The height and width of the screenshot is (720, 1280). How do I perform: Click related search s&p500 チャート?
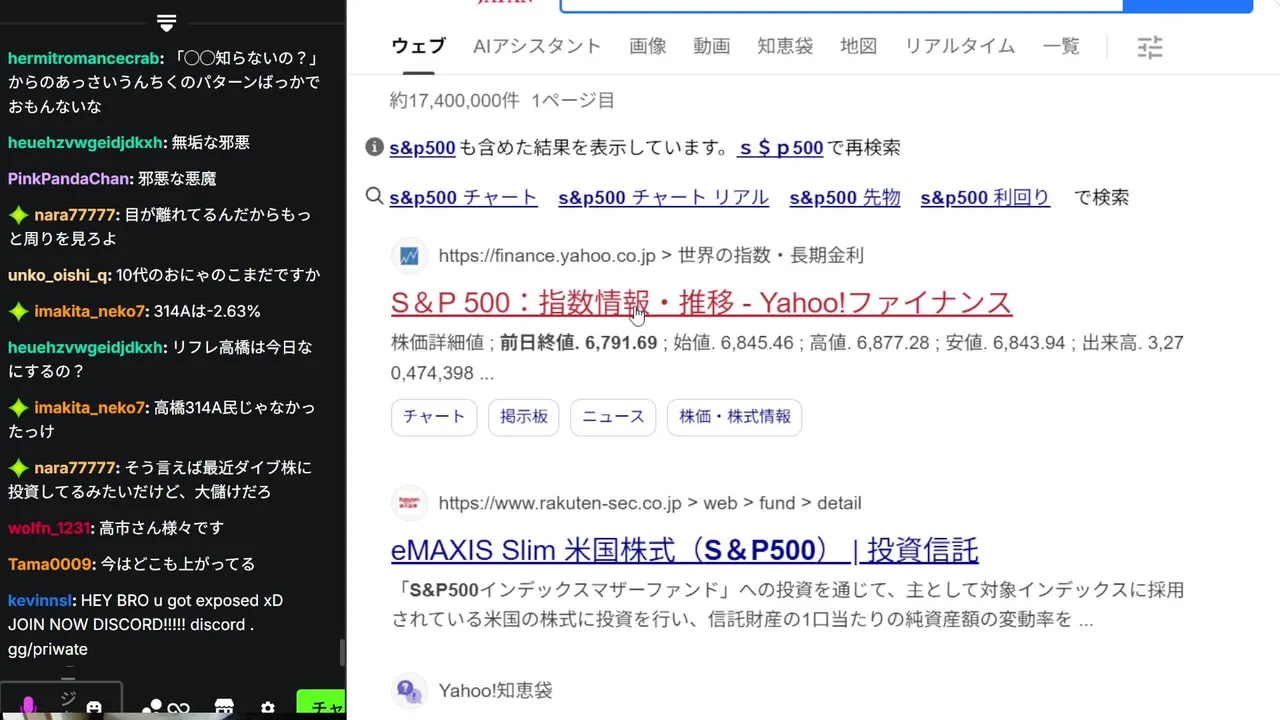coord(464,198)
